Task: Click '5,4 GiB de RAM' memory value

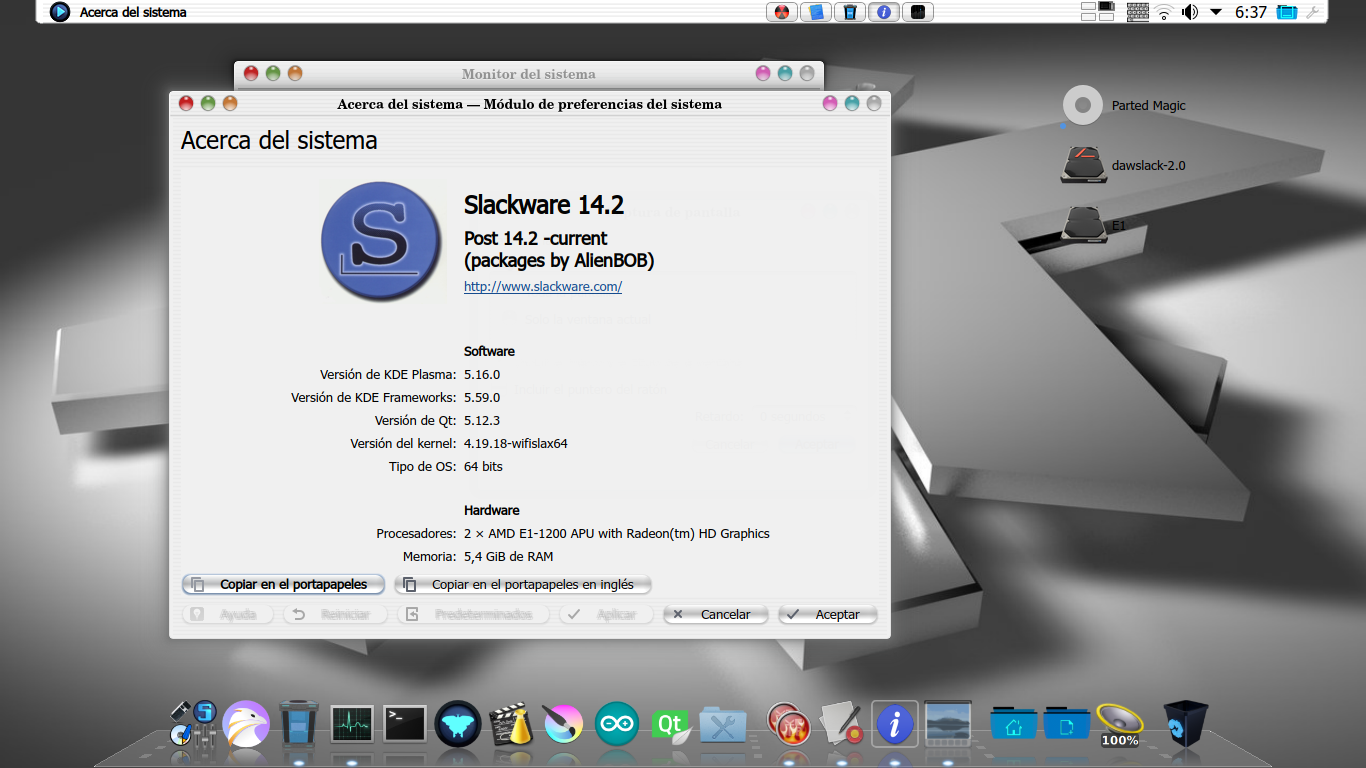Action: click(508, 557)
